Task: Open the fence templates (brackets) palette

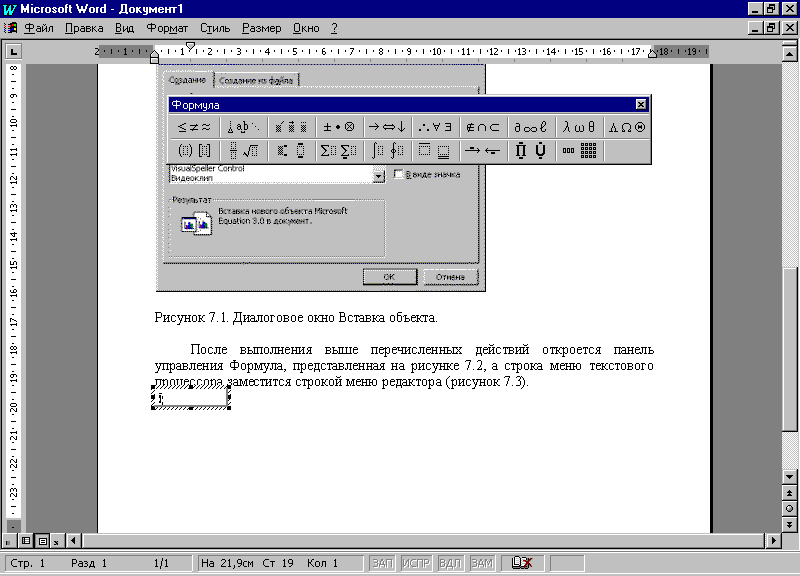Action: point(194,151)
